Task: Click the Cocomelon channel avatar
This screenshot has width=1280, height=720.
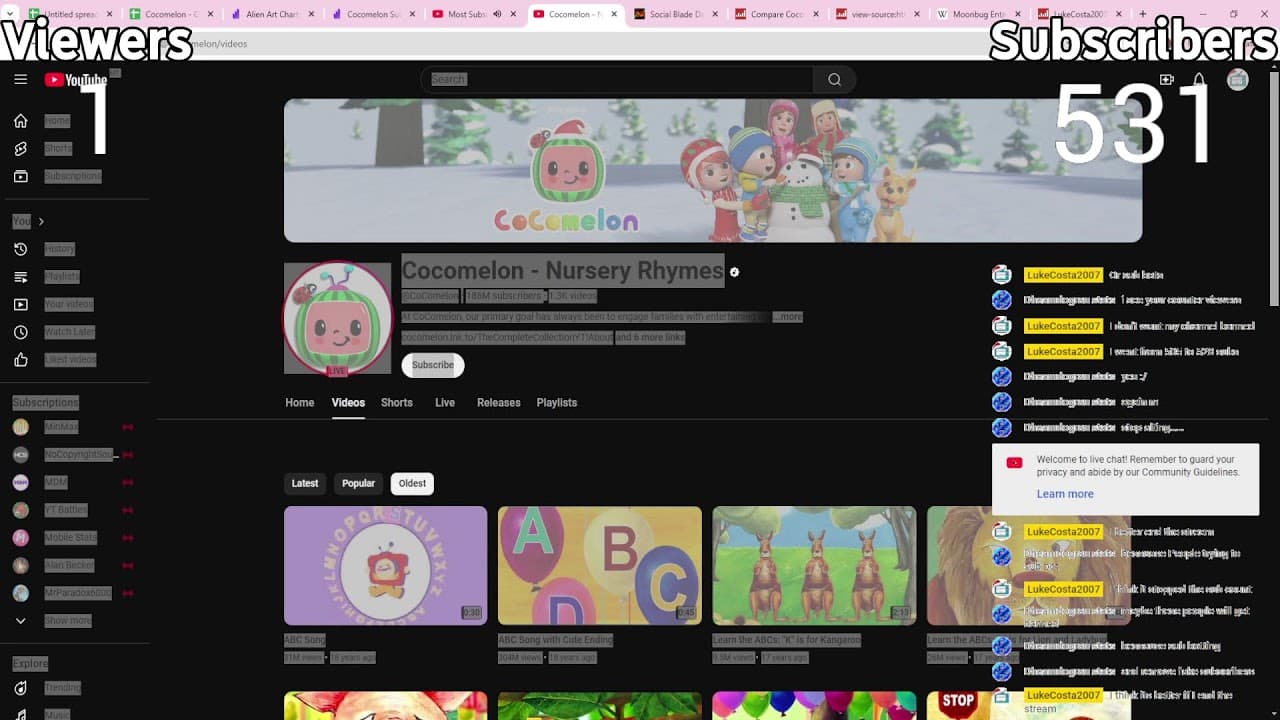Action: pos(337,318)
